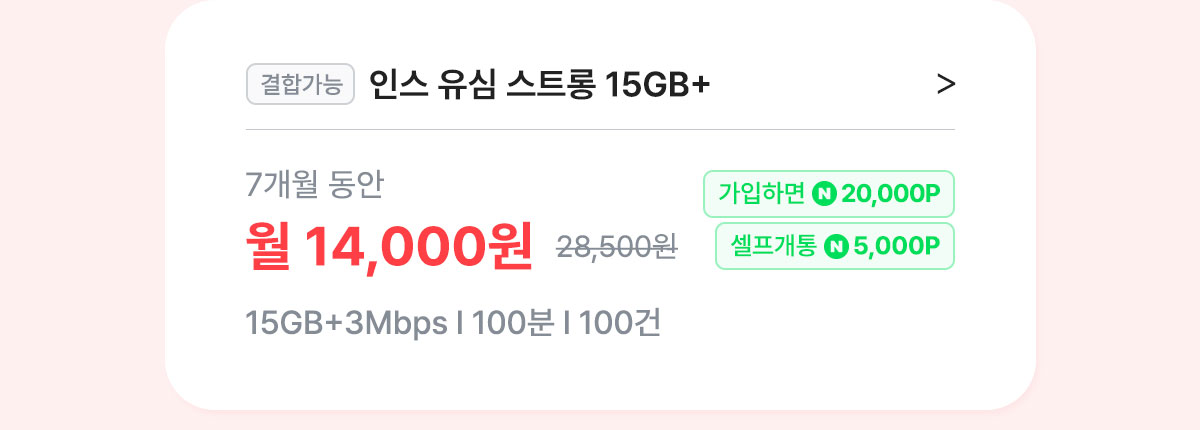Select the 셀프개통 5,000P reward badge

point(835,246)
